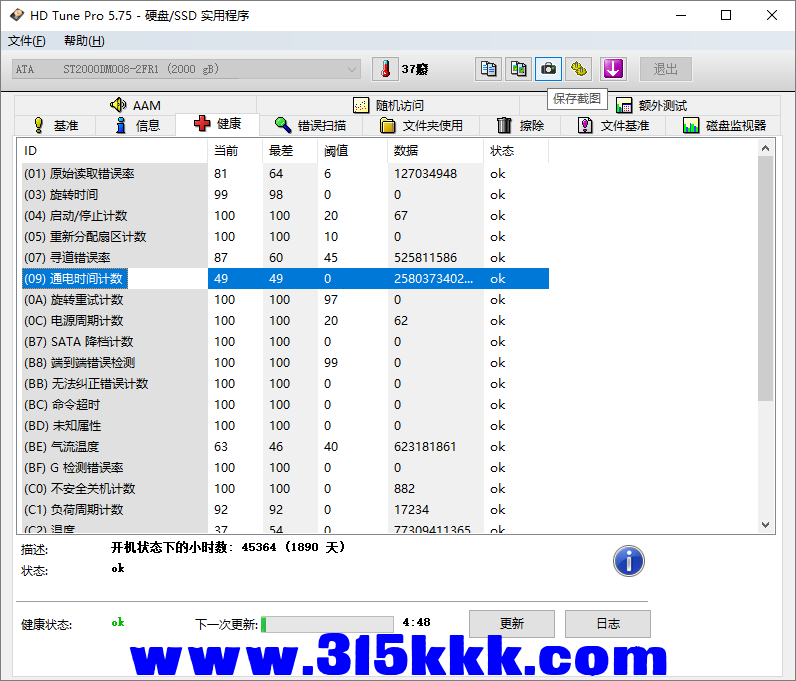Open the 文件夹使用 tab
Screen dimensions: 796x681
point(421,125)
